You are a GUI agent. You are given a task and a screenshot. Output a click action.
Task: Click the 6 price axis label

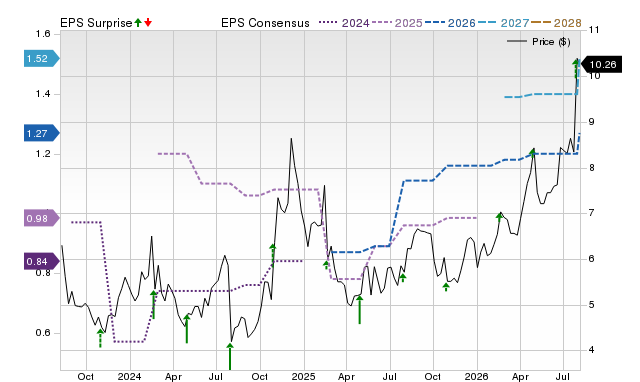click(591, 259)
